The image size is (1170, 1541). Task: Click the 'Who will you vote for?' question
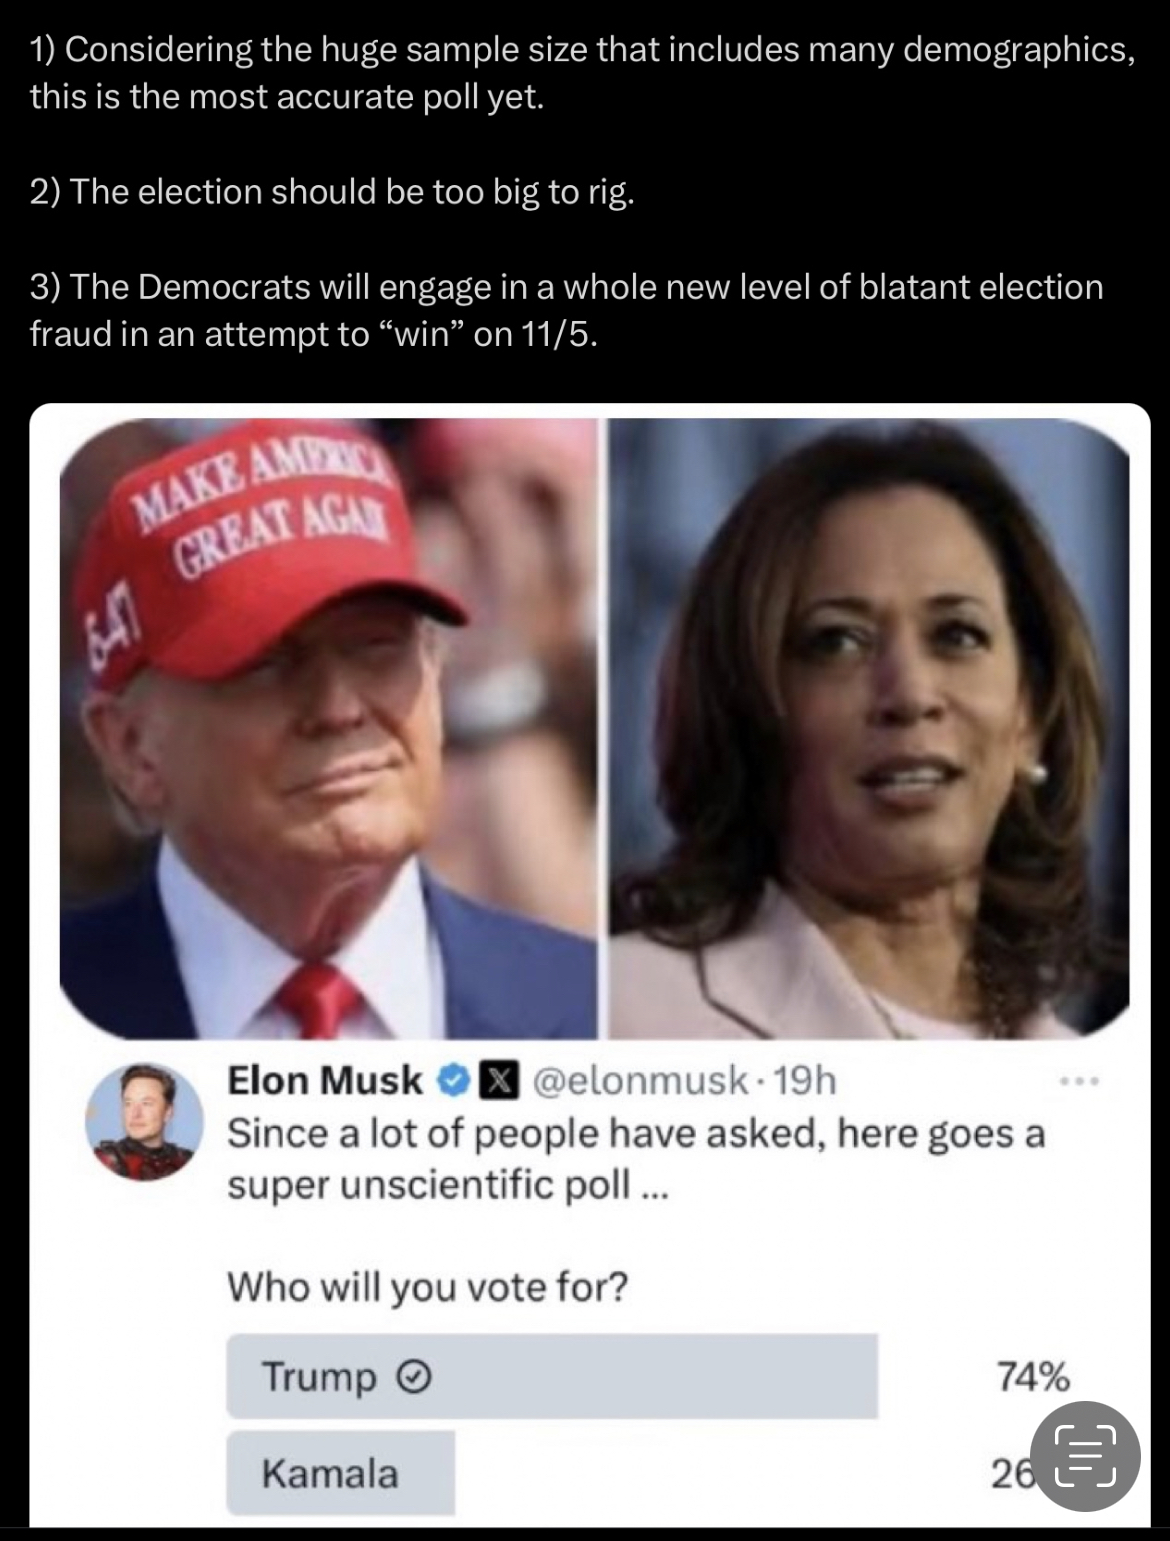(428, 1287)
